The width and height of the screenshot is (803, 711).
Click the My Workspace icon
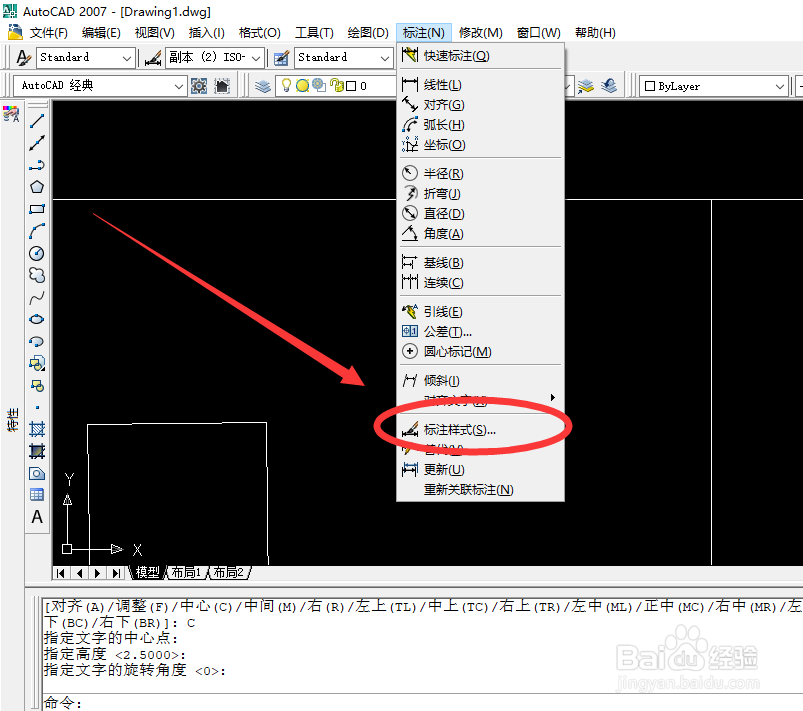(222, 86)
